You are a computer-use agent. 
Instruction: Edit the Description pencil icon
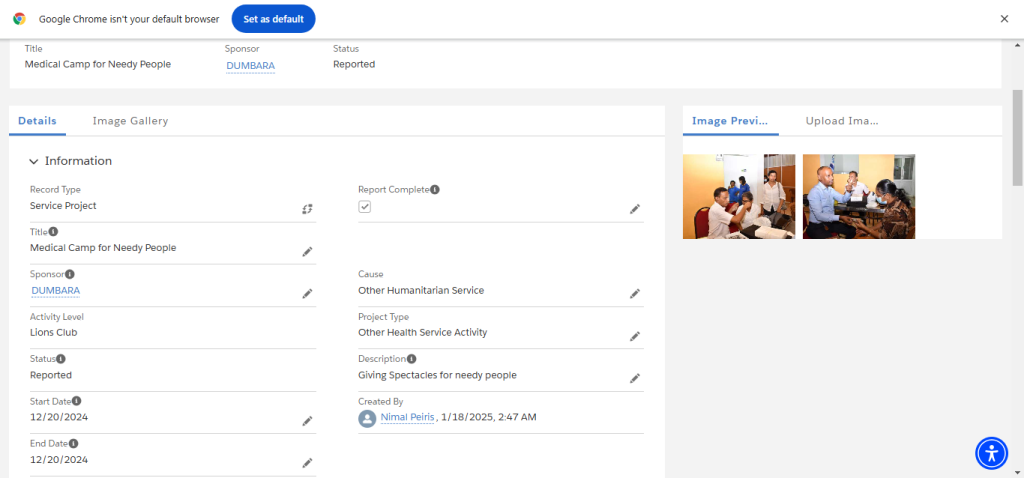[635, 378]
